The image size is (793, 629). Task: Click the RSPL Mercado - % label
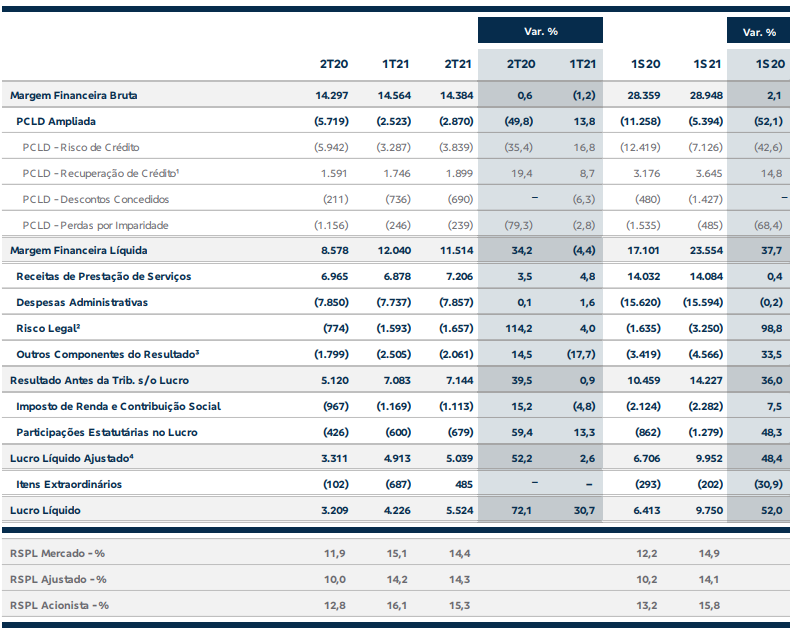(57, 553)
